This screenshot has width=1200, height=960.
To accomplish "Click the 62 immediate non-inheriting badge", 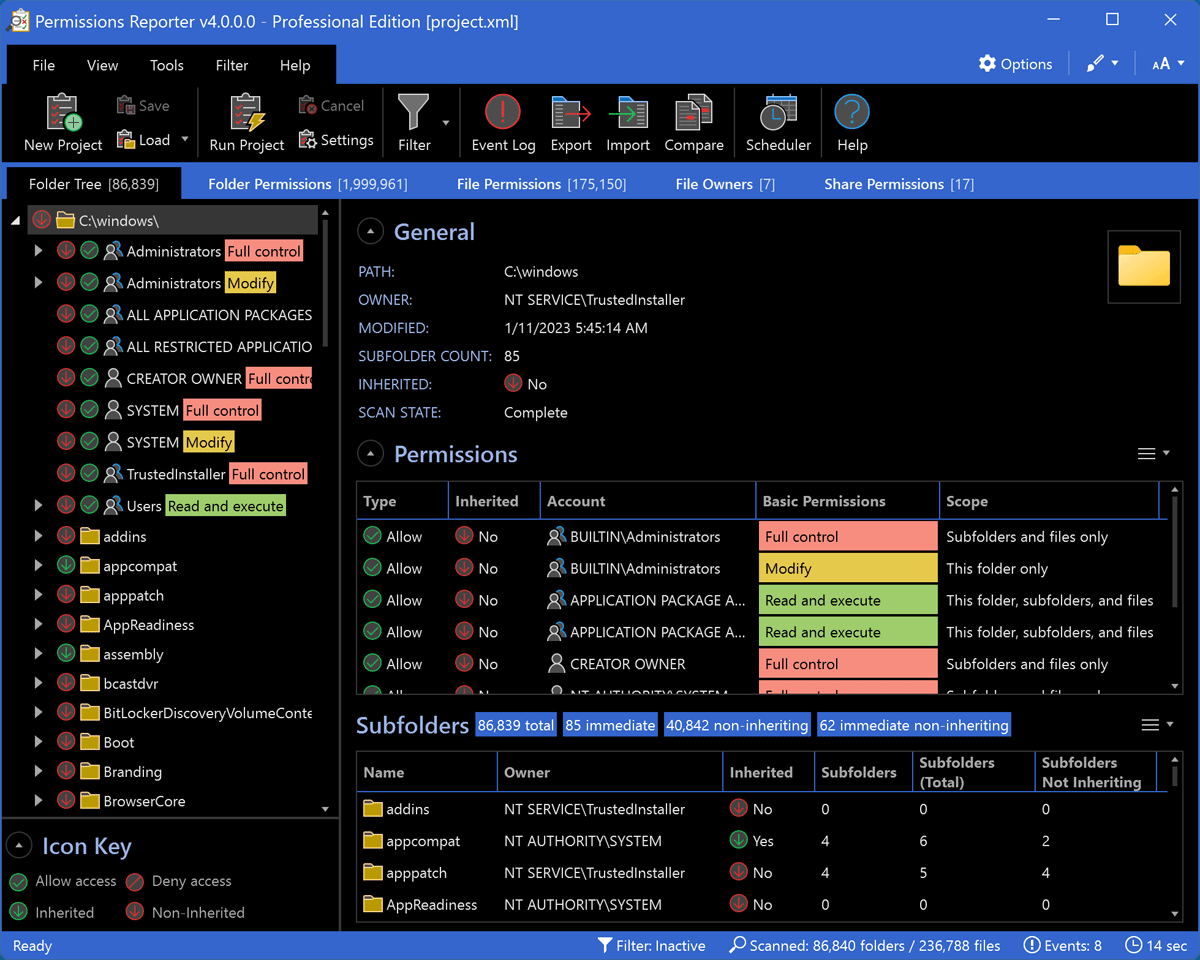I will point(913,725).
